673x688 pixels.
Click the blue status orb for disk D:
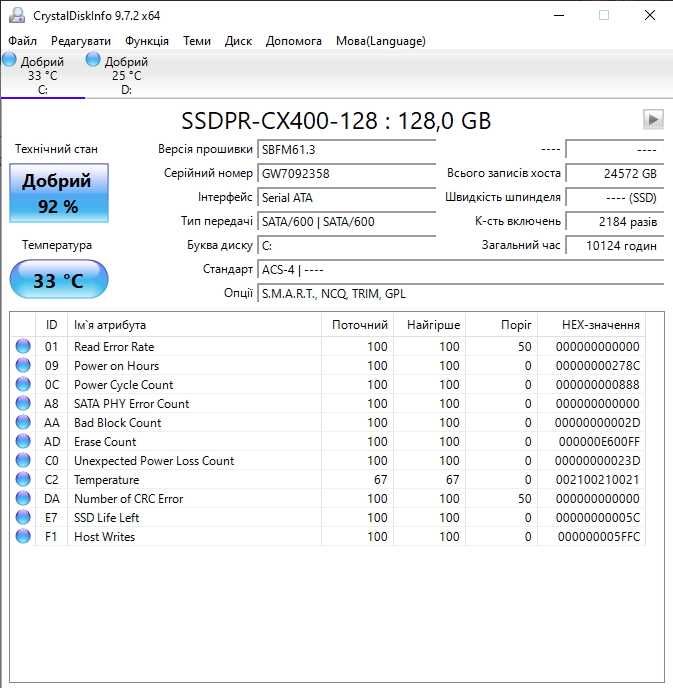(93, 59)
